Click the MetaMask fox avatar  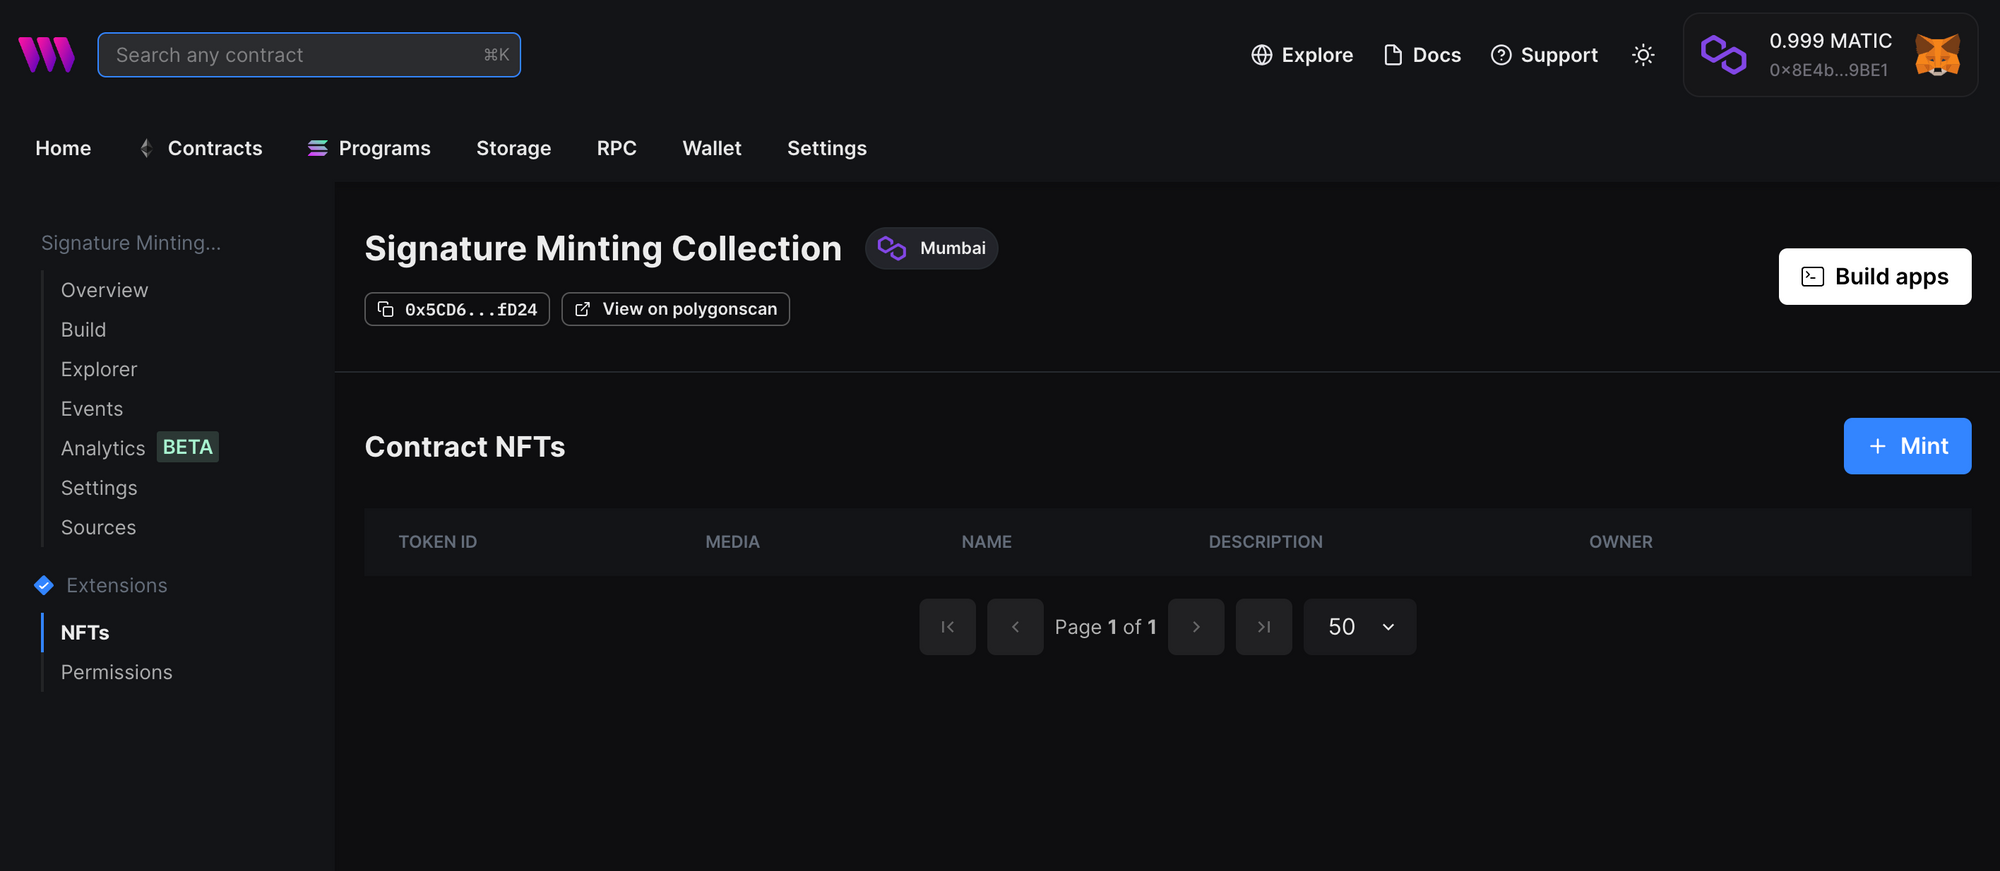pos(1937,55)
